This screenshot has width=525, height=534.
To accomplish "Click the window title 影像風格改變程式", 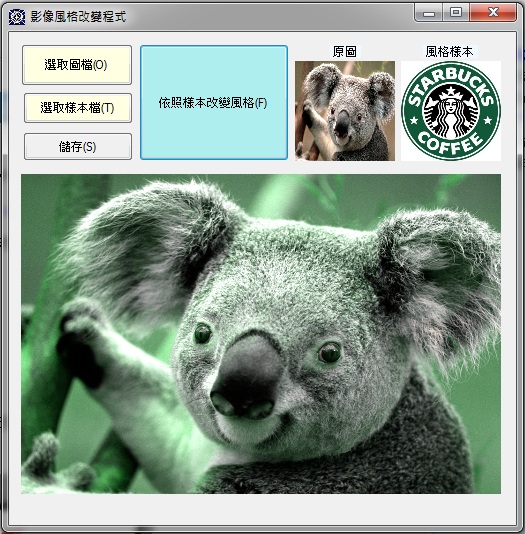I will (x=78, y=17).
